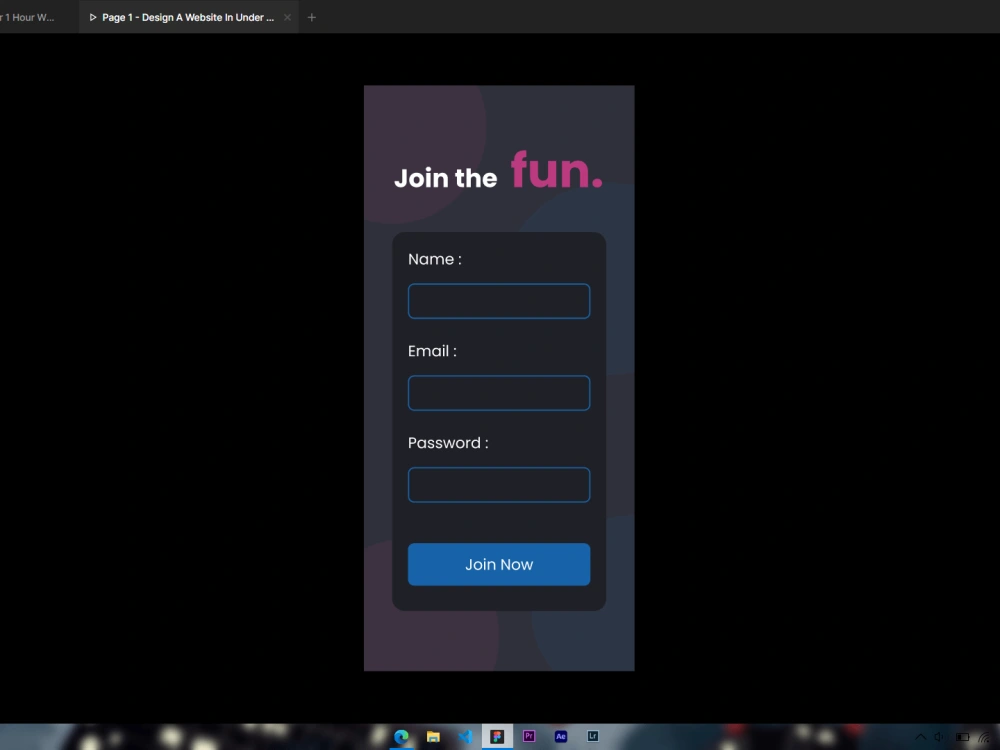This screenshot has height=750, width=1000.
Task: Click the volume icon in system tray
Action: pos(939,737)
